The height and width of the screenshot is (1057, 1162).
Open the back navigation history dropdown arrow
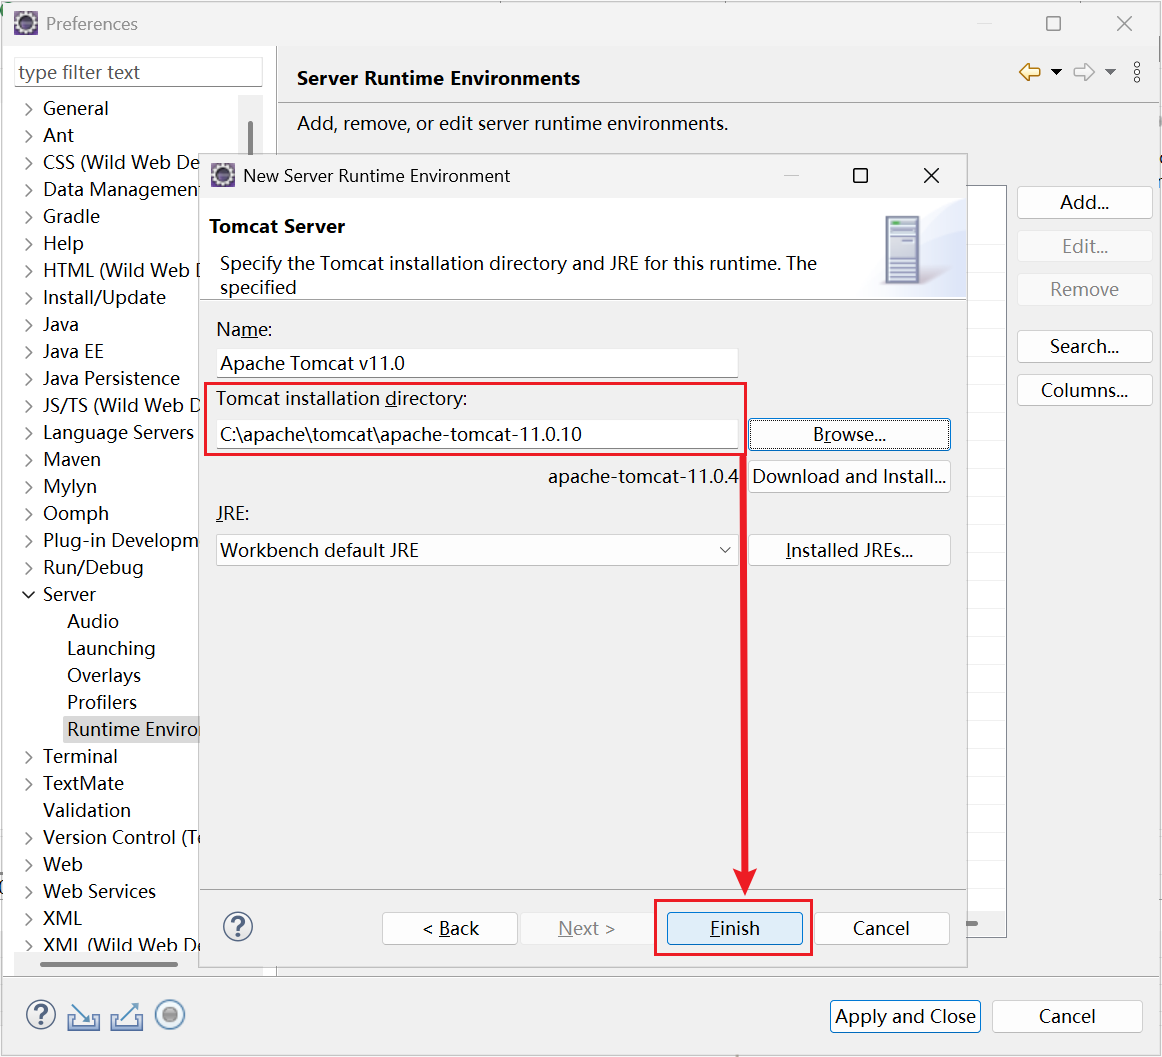pos(1056,72)
